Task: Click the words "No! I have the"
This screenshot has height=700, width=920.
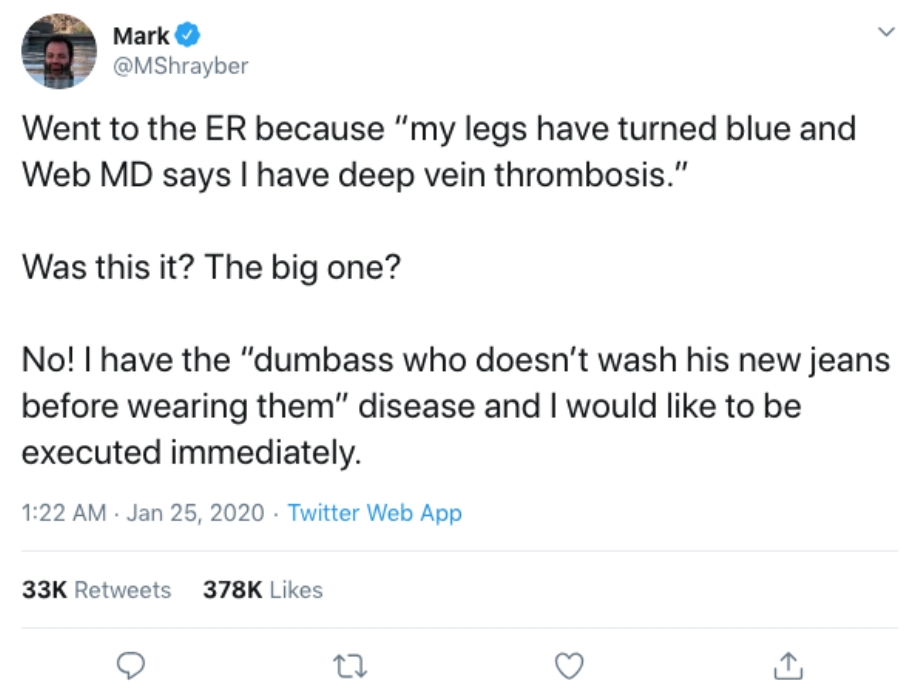Action: 126,361
